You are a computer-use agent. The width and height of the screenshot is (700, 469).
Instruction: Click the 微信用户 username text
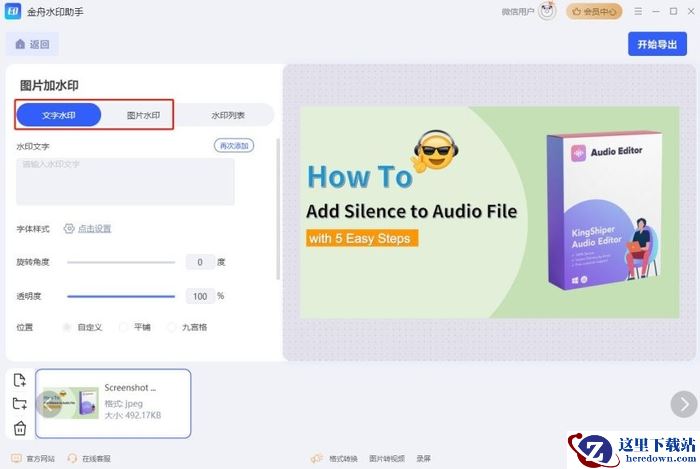coord(518,12)
